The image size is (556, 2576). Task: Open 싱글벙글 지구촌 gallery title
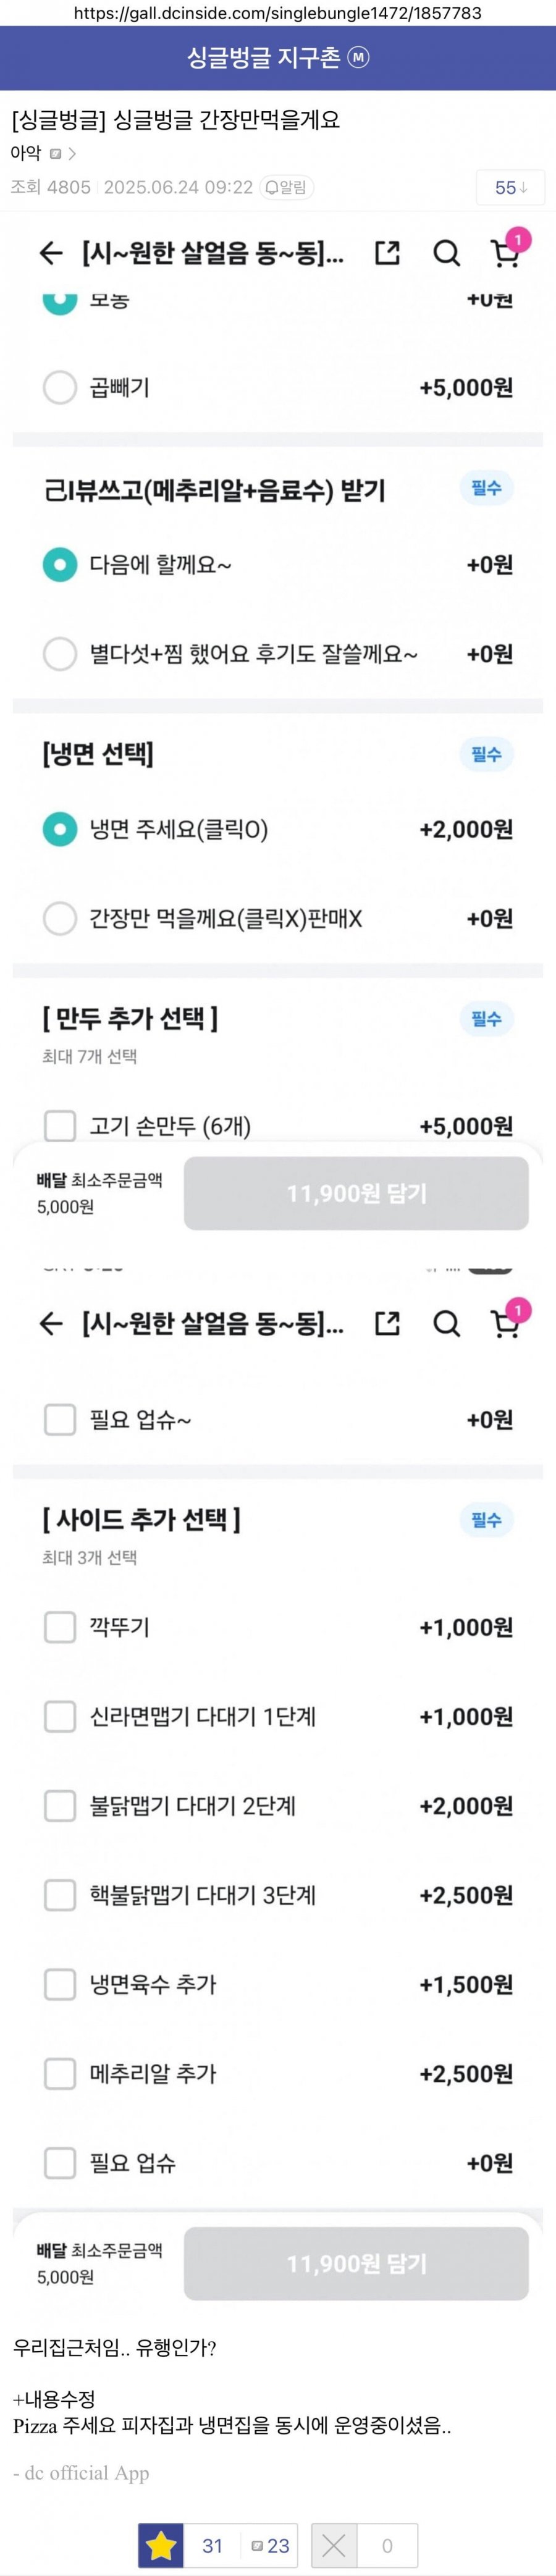[264, 58]
